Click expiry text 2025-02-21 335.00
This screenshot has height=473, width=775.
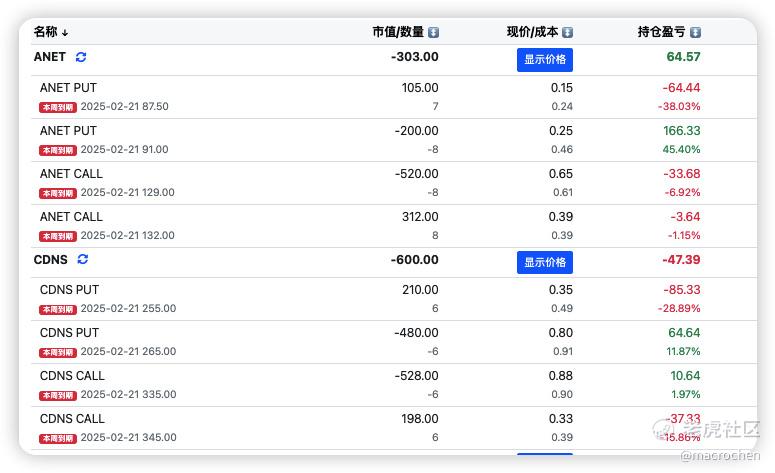tap(129, 394)
